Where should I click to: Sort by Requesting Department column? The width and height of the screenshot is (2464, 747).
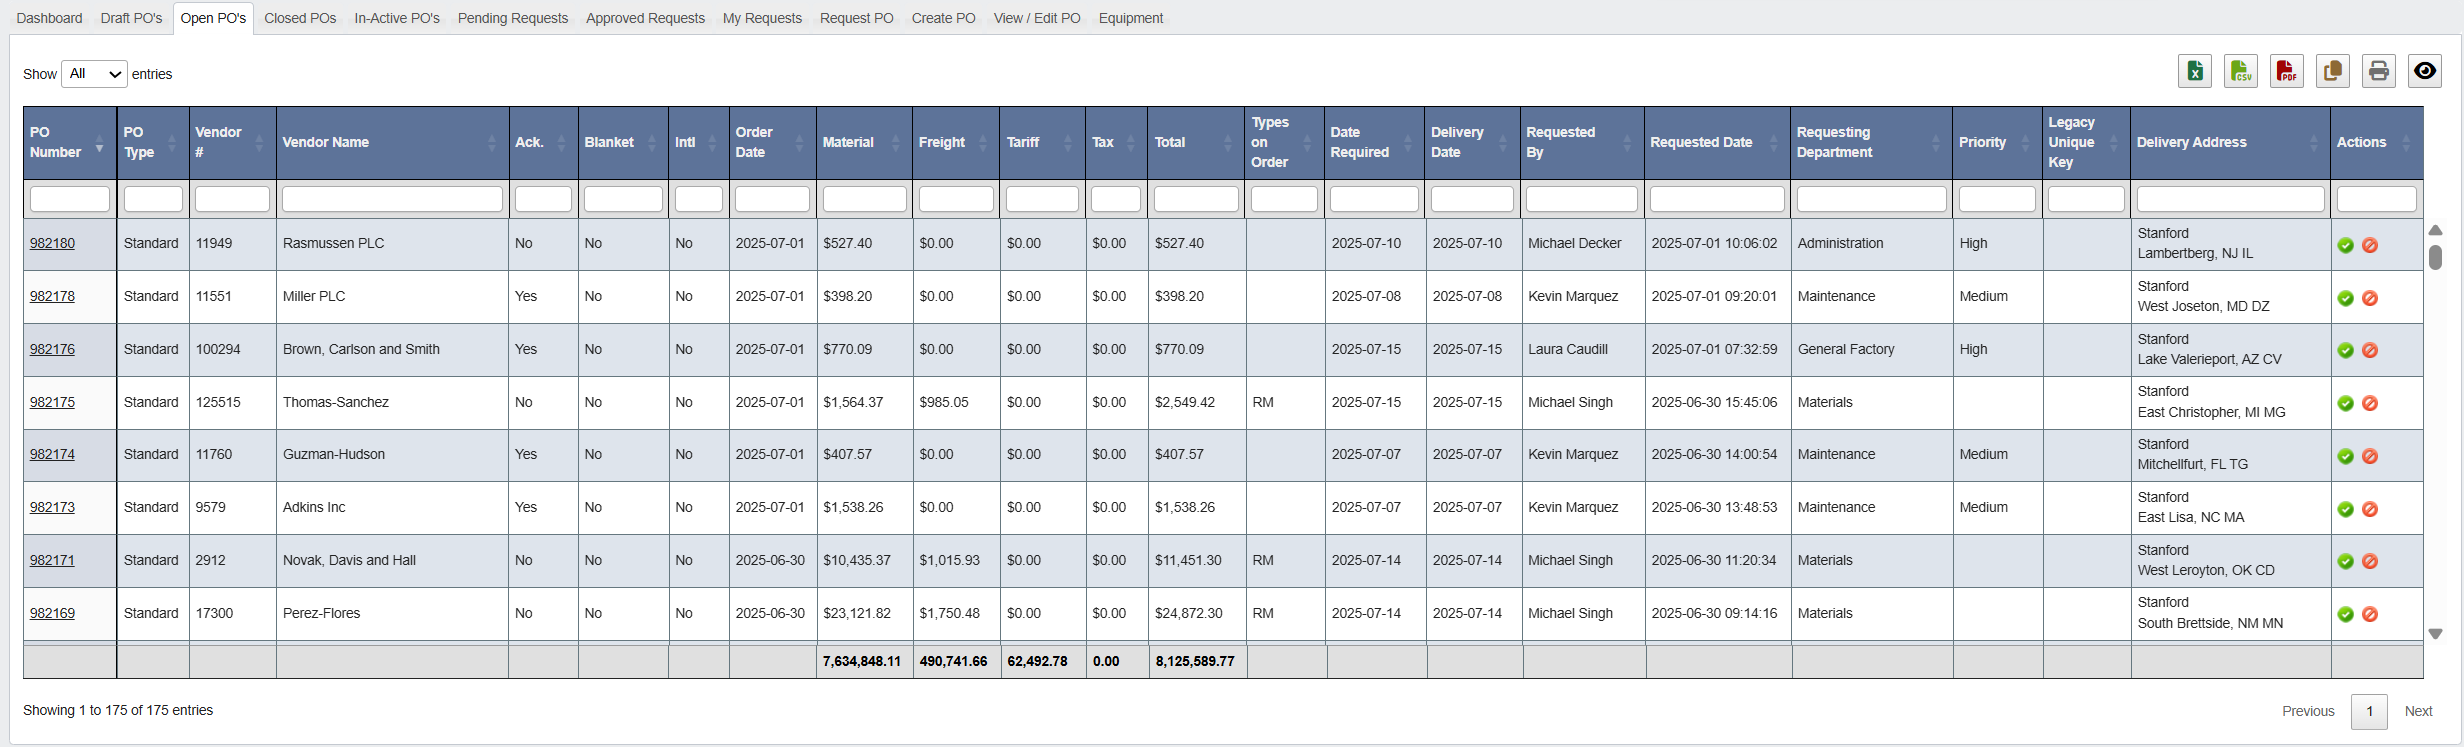pos(1871,143)
